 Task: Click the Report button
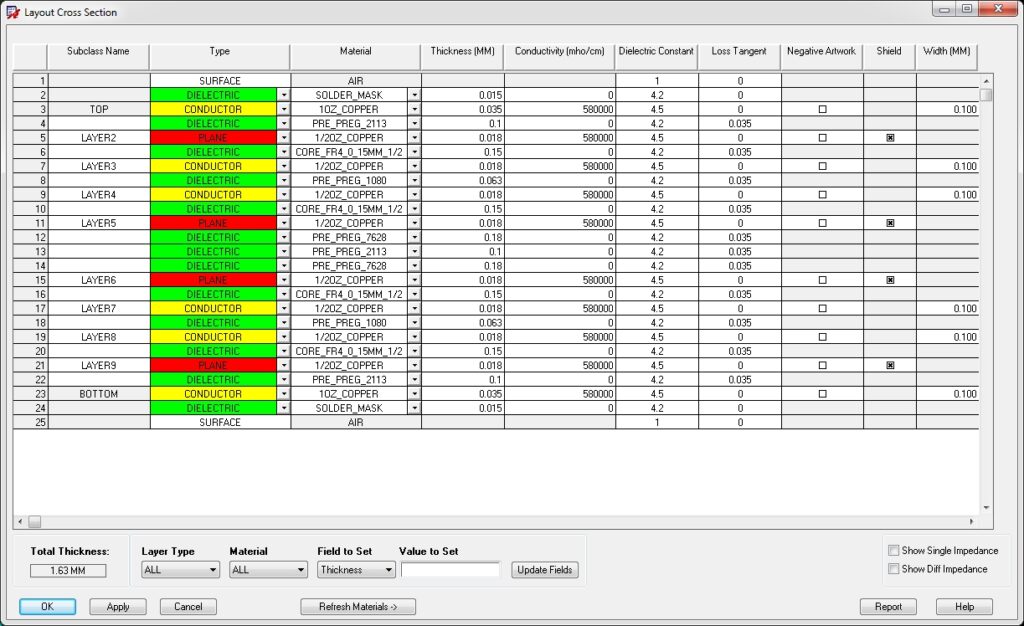(888, 607)
